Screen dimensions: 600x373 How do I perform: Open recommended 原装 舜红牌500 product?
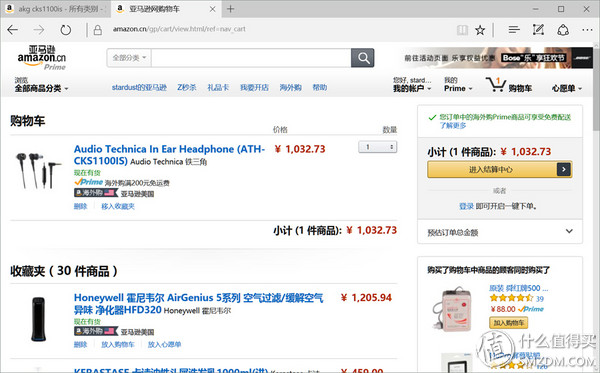click(518, 288)
